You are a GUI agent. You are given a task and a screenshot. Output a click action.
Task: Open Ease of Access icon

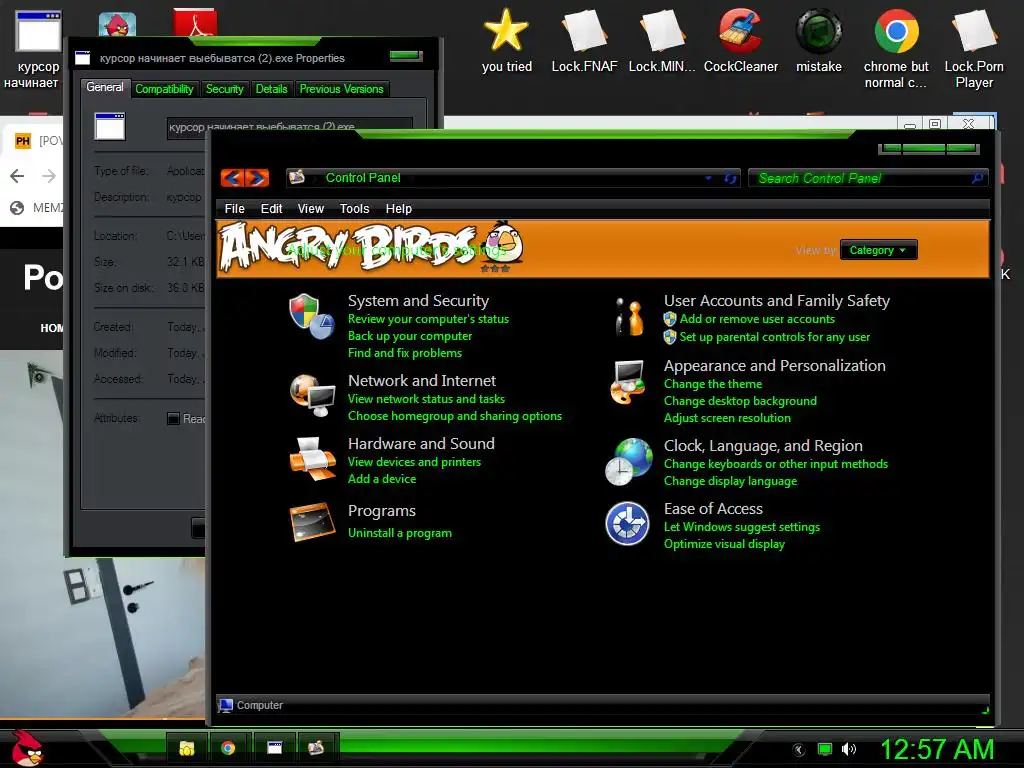tap(627, 523)
